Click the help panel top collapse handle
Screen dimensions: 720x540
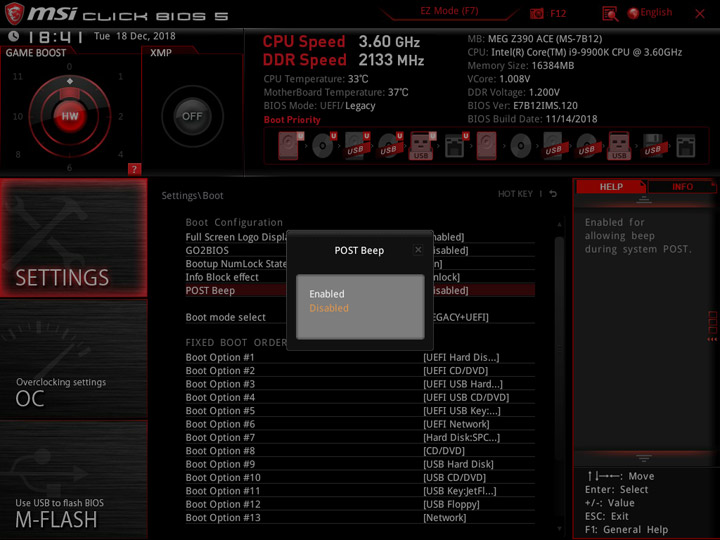point(644,199)
